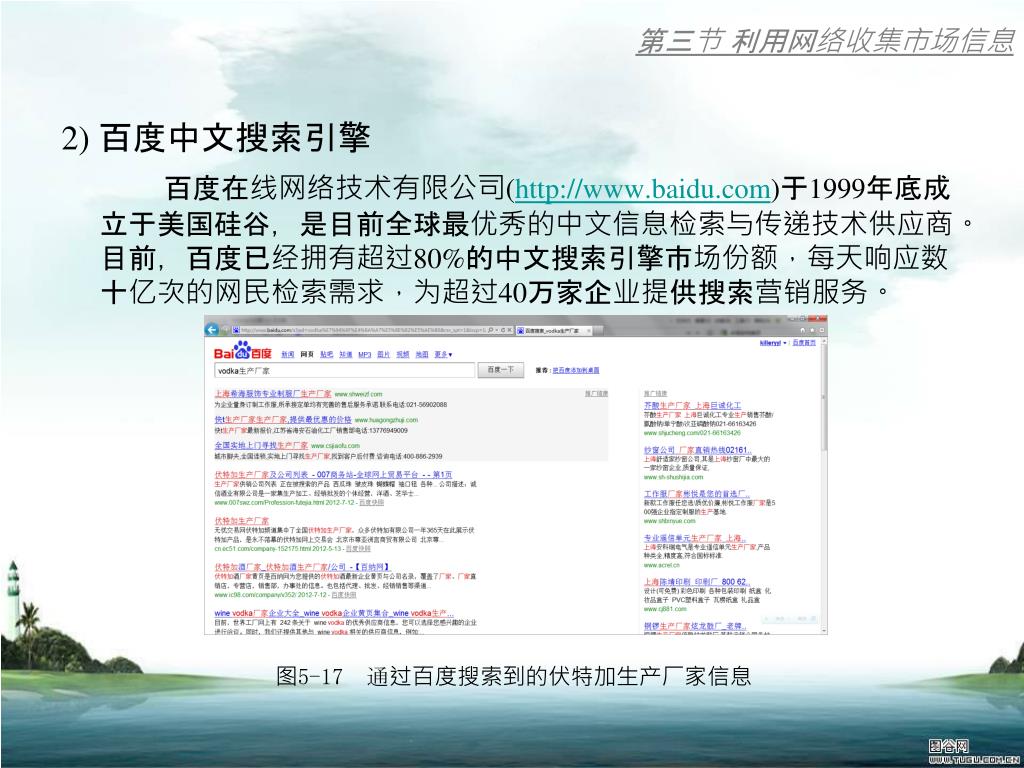Open sidebar ad 苏酚生产厂家_上海巨诚化工
Image resolution: width=1024 pixels, height=768 pixels.
point(692,406)
